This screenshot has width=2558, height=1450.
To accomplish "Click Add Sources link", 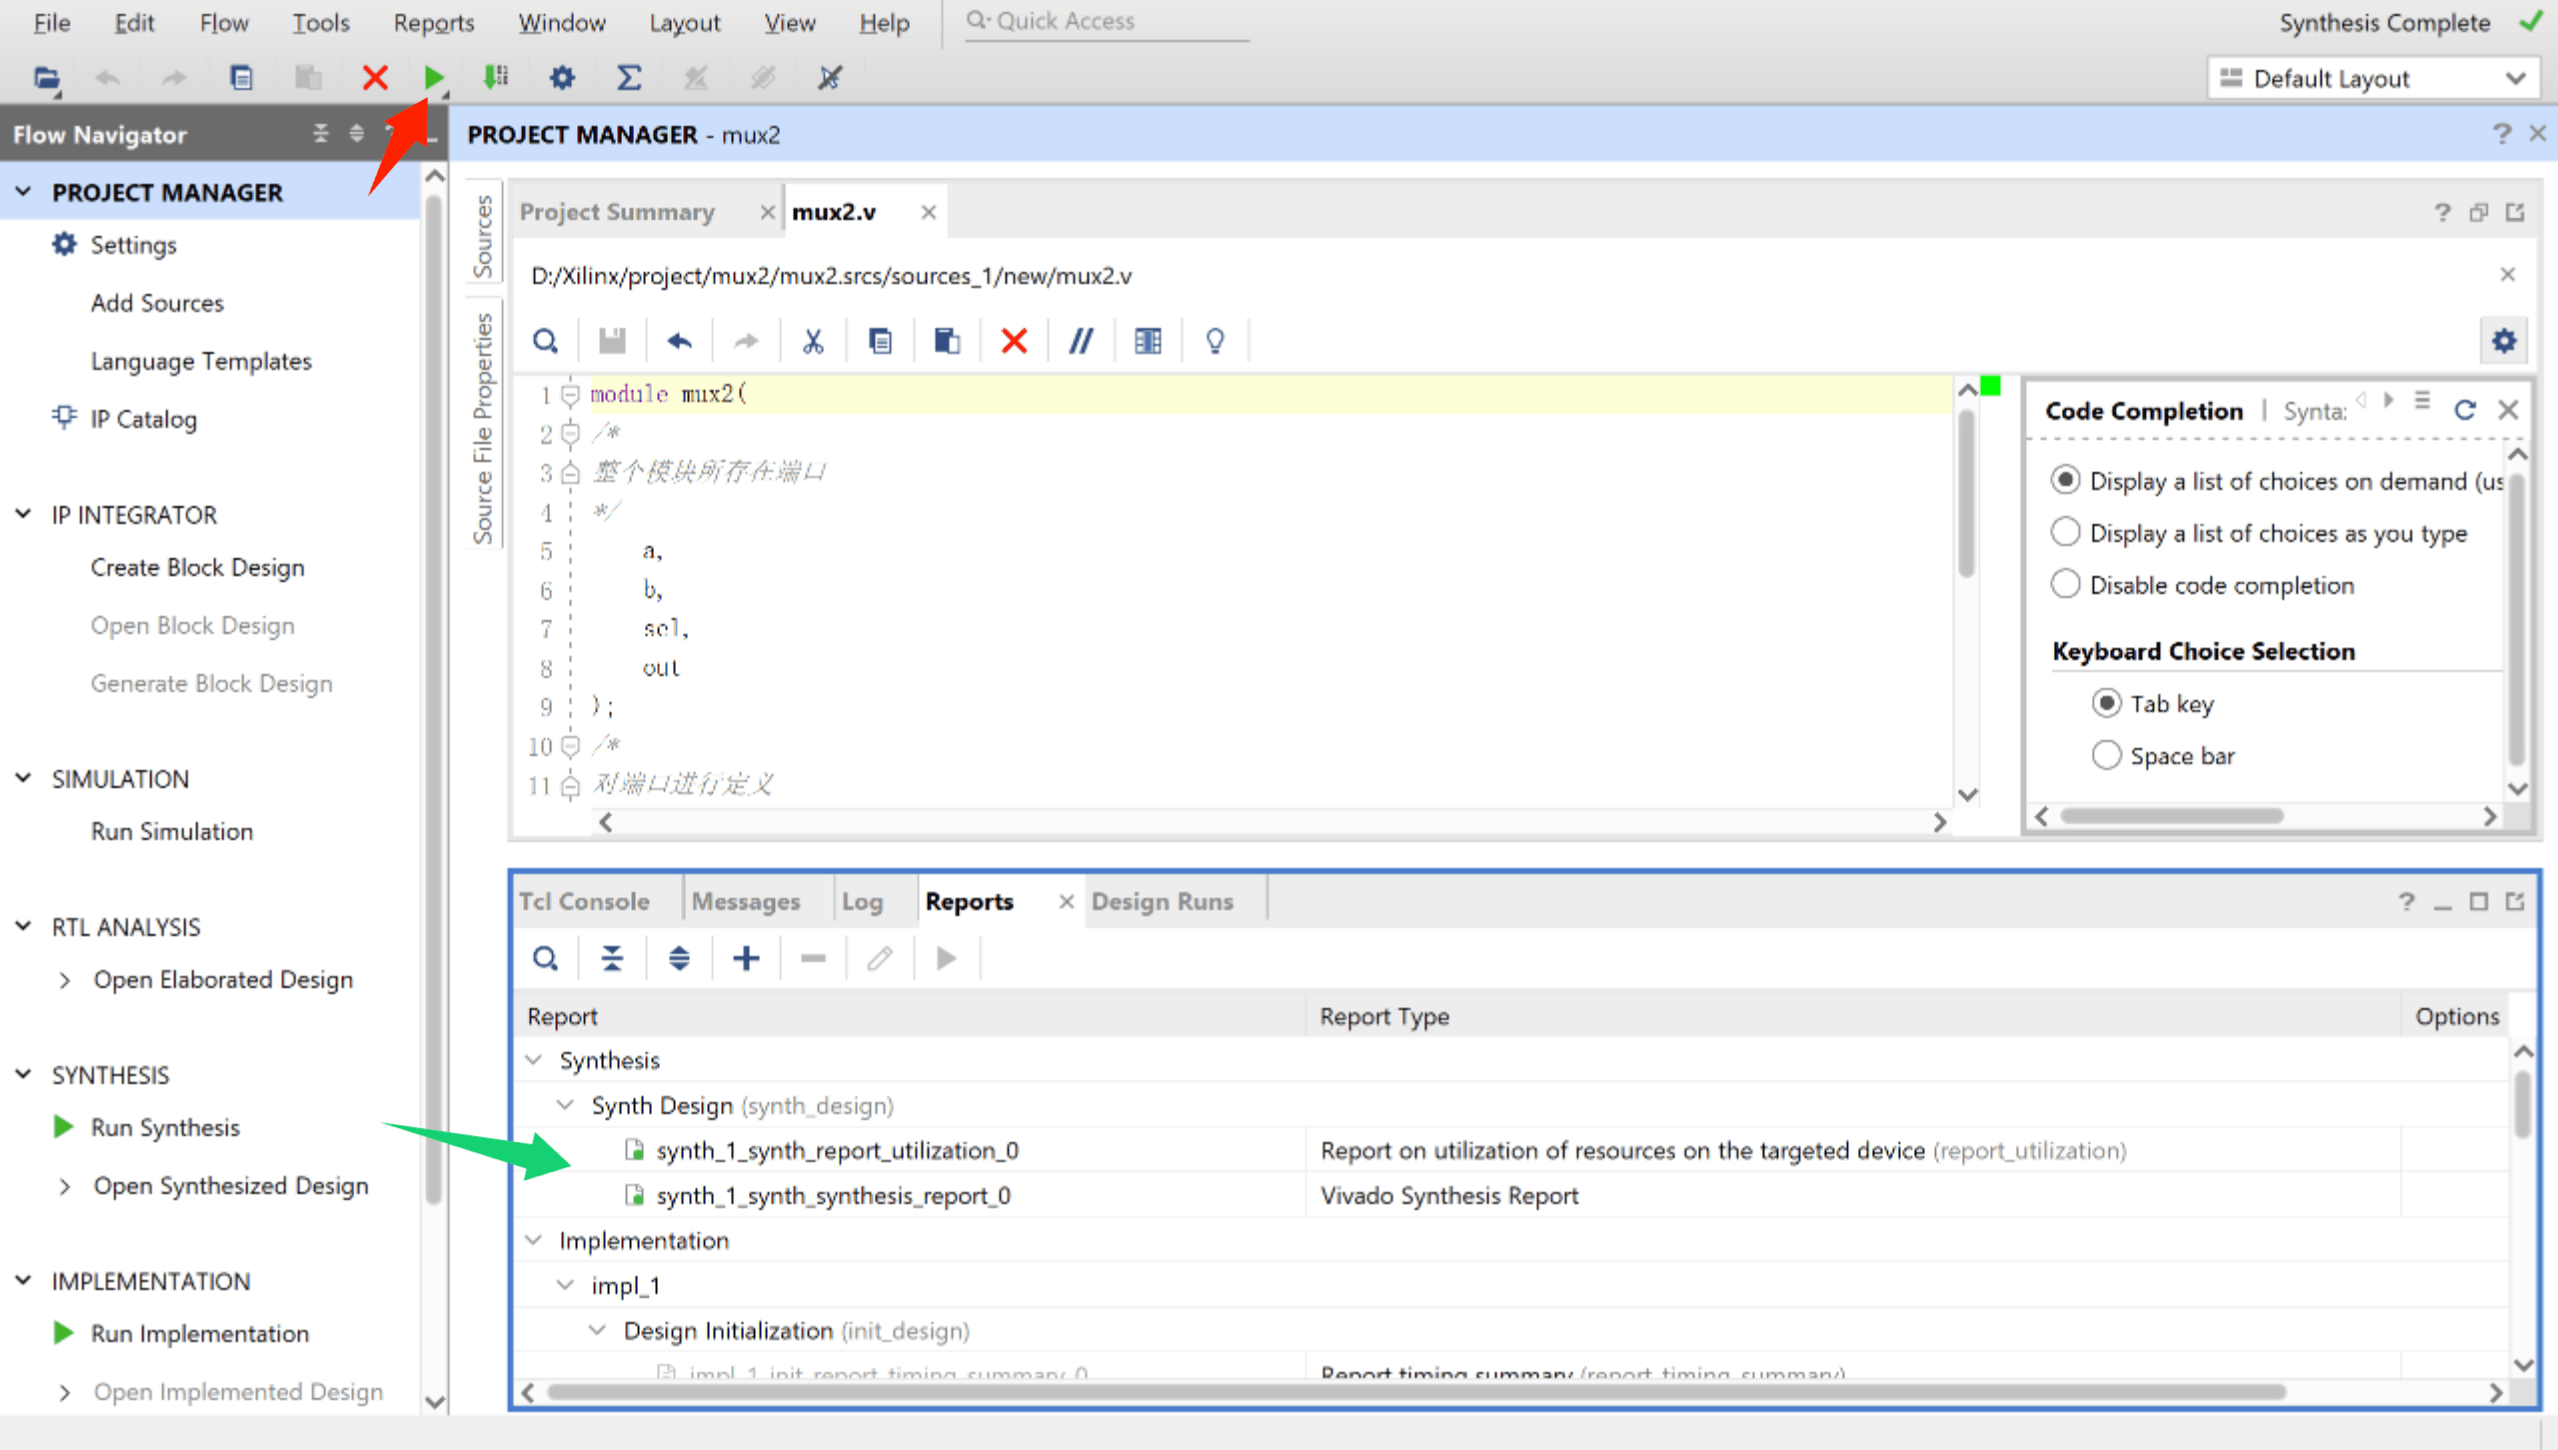I will pos(157,303).
